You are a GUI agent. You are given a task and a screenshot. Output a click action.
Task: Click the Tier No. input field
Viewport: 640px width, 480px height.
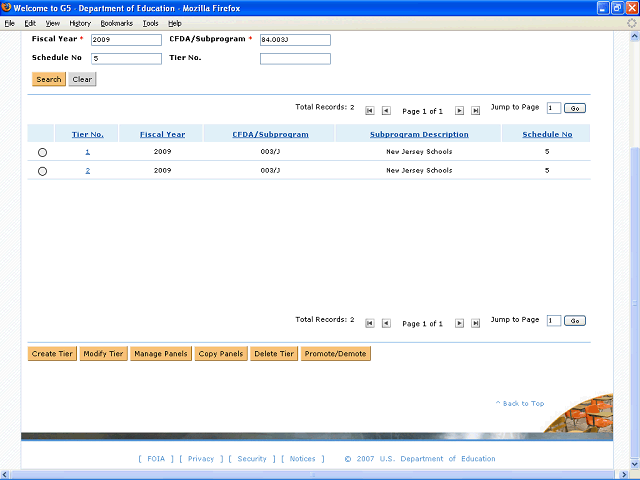point(295,59)
